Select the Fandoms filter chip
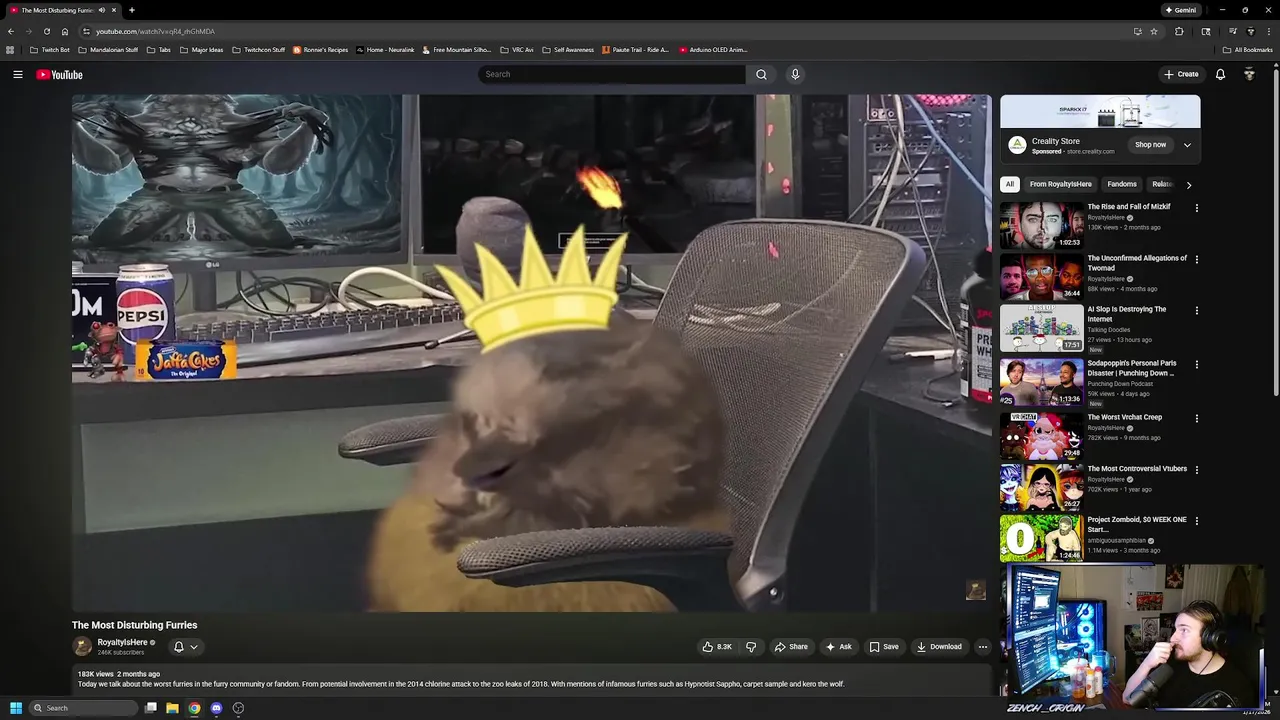 pyautogui.click(x=1122, y=184)
